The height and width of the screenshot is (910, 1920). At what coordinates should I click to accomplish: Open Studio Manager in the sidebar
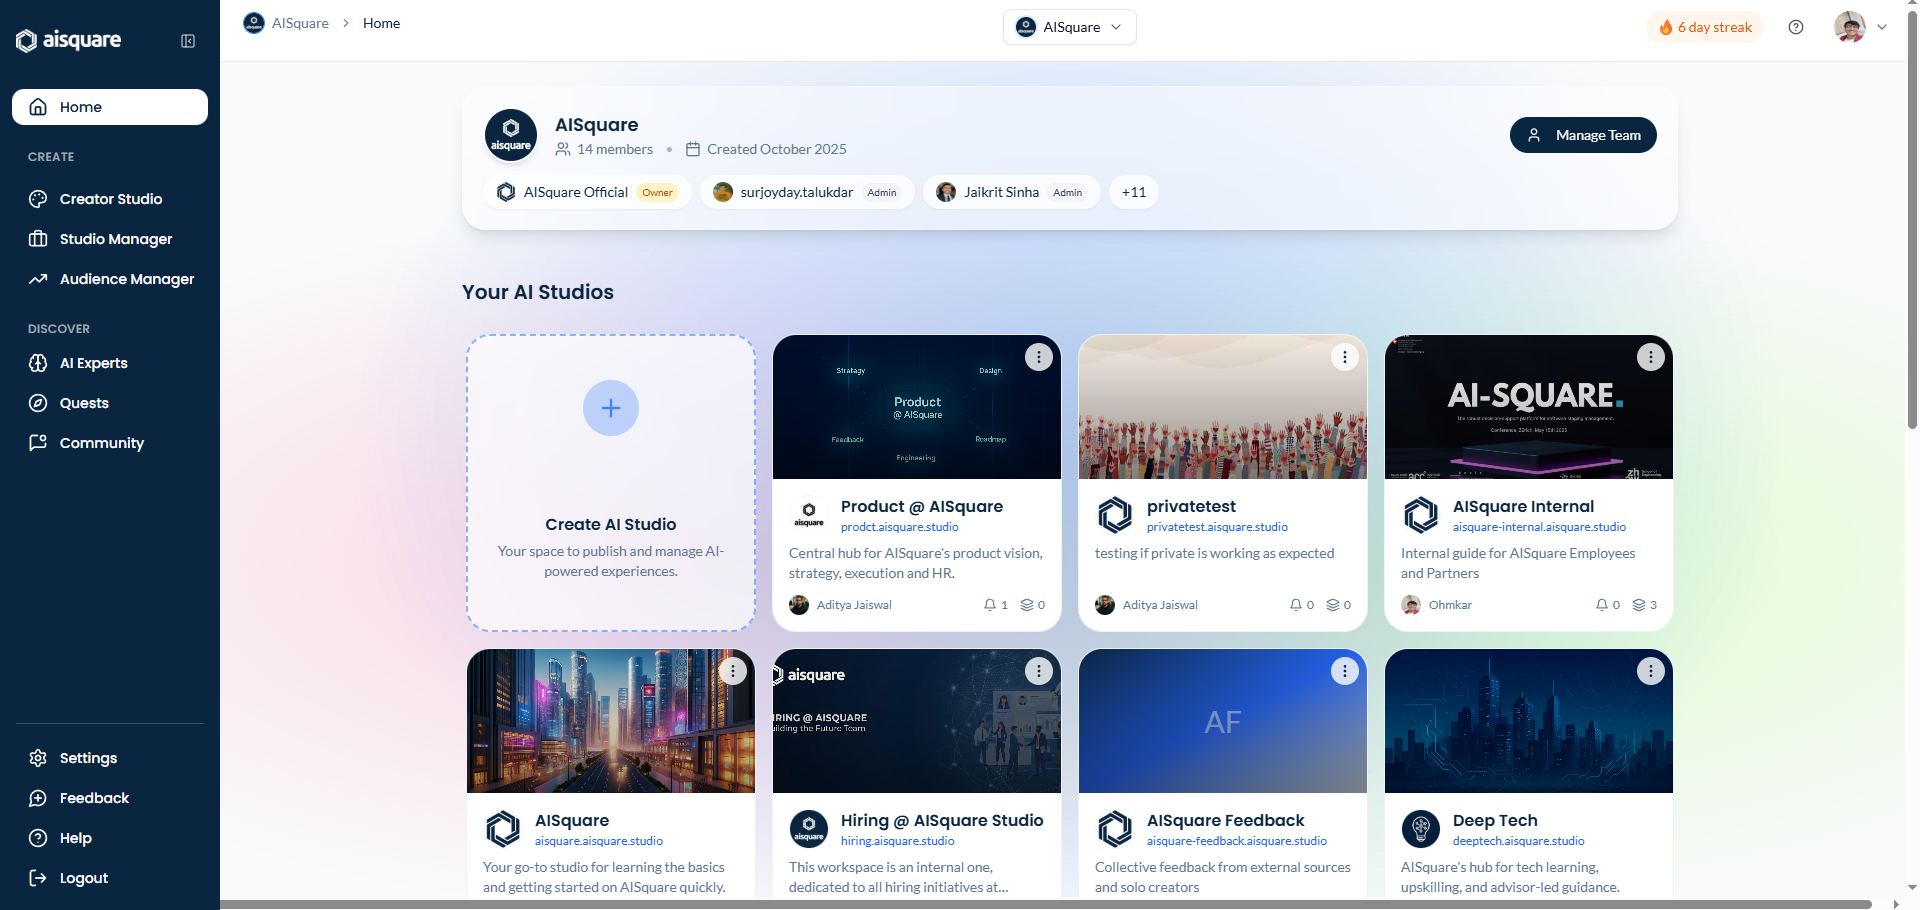coord(110,239)
